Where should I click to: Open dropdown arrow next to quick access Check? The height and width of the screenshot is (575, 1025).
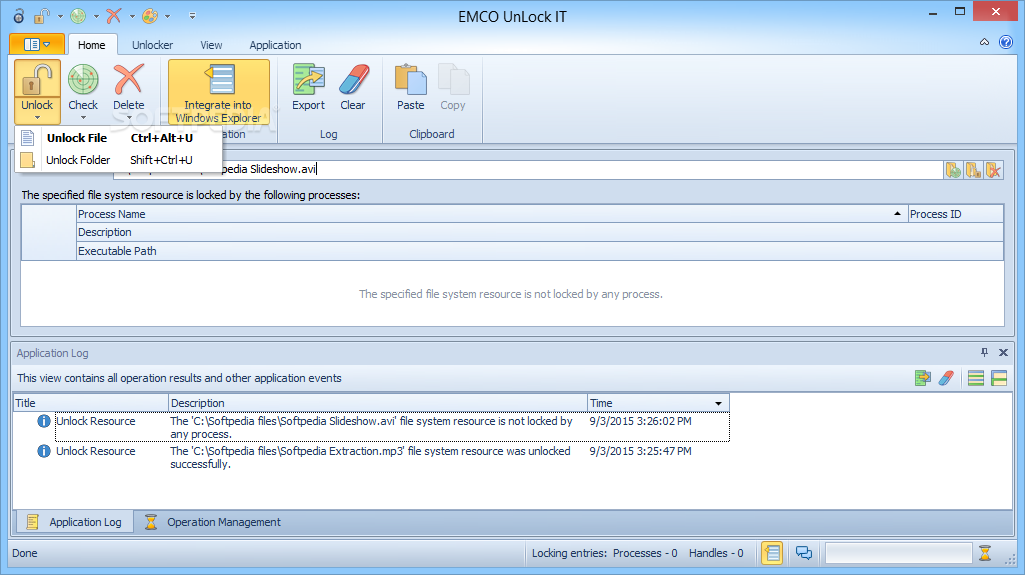(96, 16)
